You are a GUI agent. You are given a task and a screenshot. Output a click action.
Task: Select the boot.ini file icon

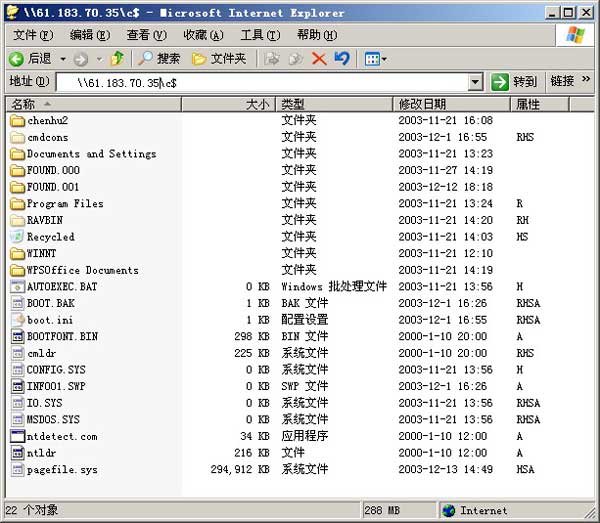pyautogui.click(x=17, y=320)
